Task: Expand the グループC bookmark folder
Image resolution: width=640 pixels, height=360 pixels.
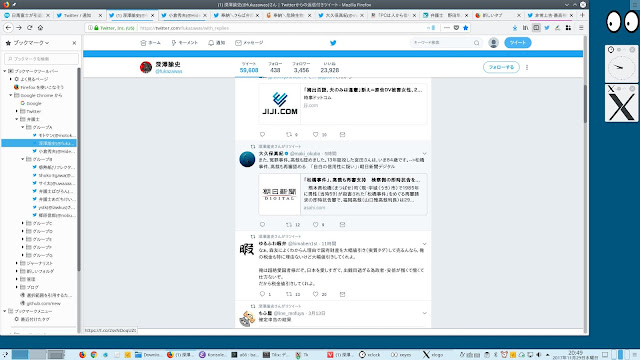Action: click(23, 223)
